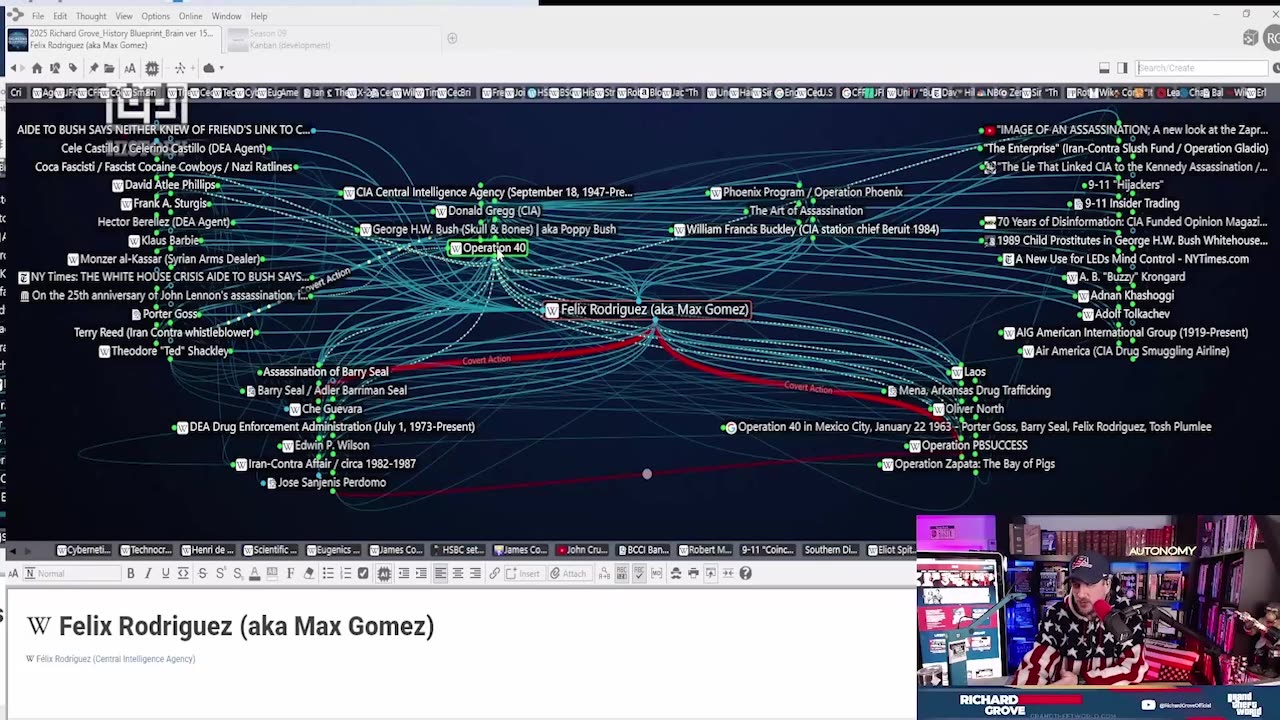
Task: Click the Insert button
Action: (x=523, y=573)
